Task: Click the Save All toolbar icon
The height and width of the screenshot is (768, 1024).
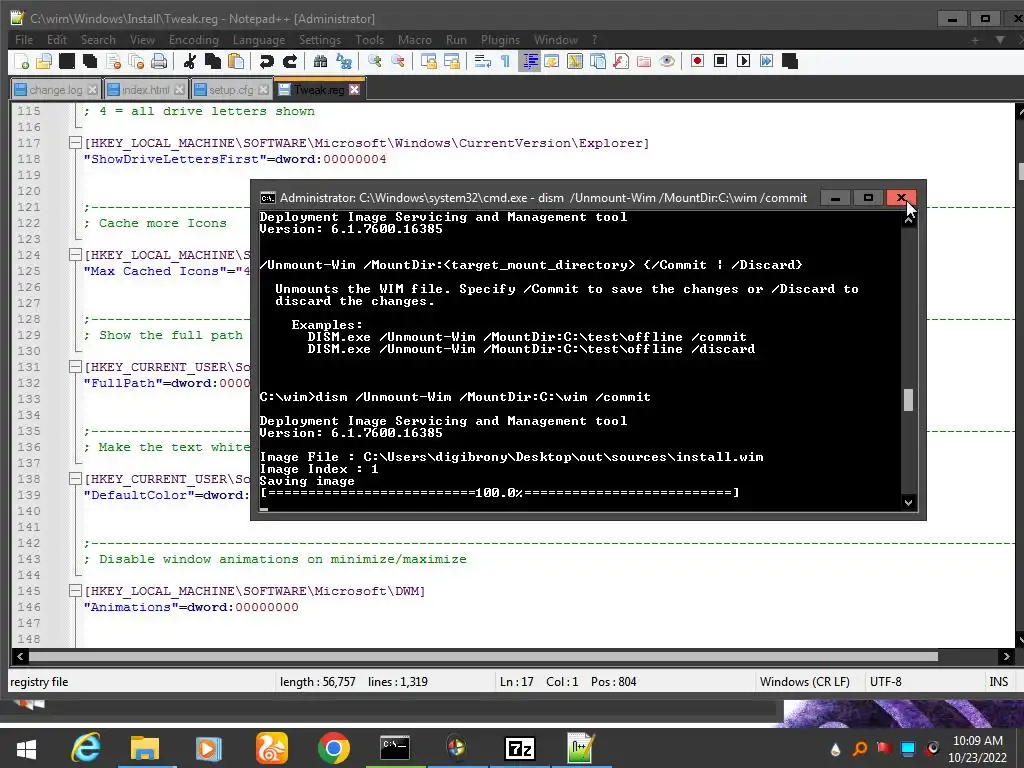Action: point(89,61)
